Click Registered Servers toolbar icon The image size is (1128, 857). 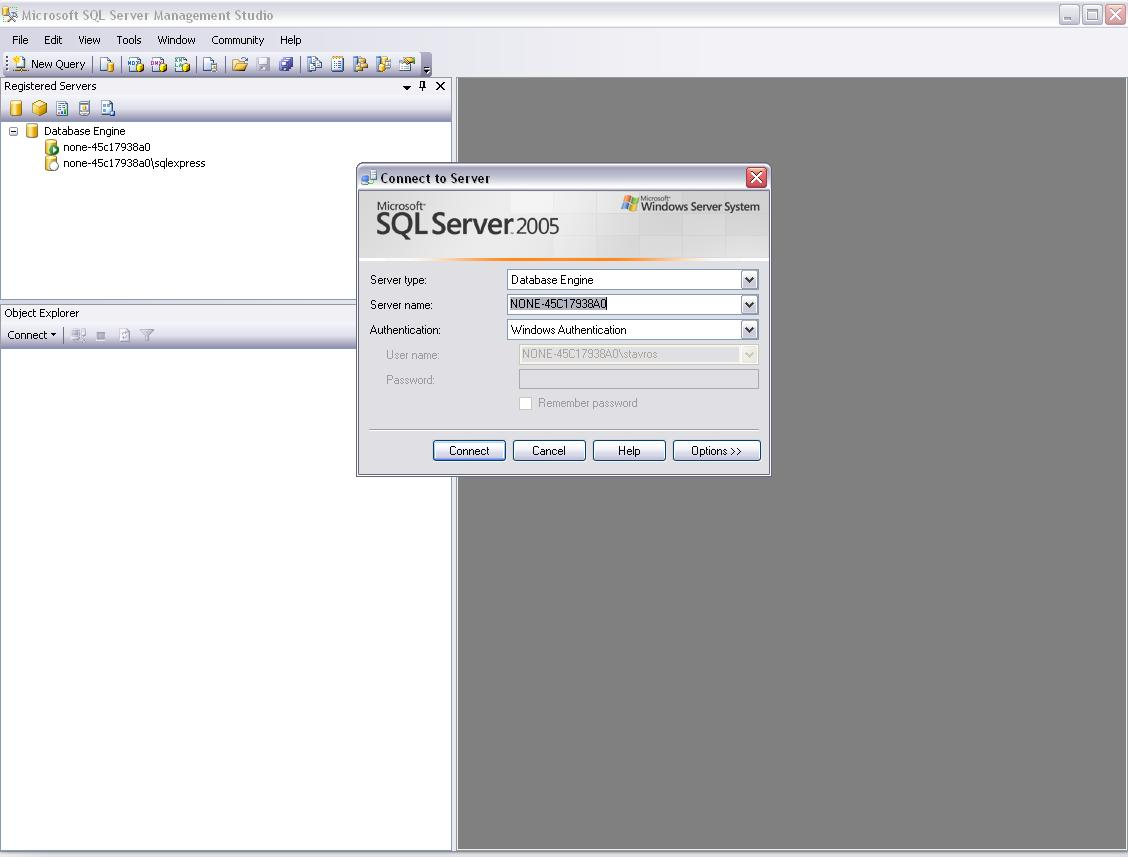tap(314, 65)
